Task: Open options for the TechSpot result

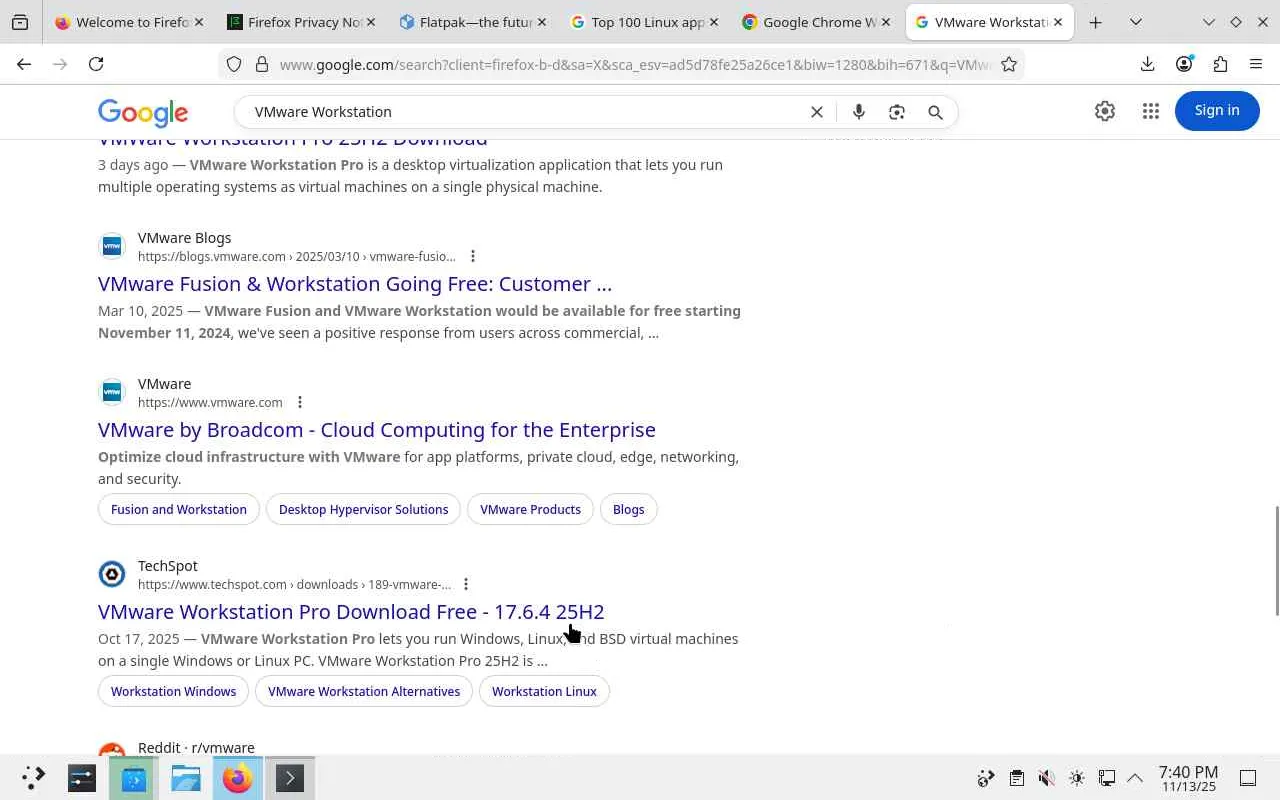Action: pos(465,584)
